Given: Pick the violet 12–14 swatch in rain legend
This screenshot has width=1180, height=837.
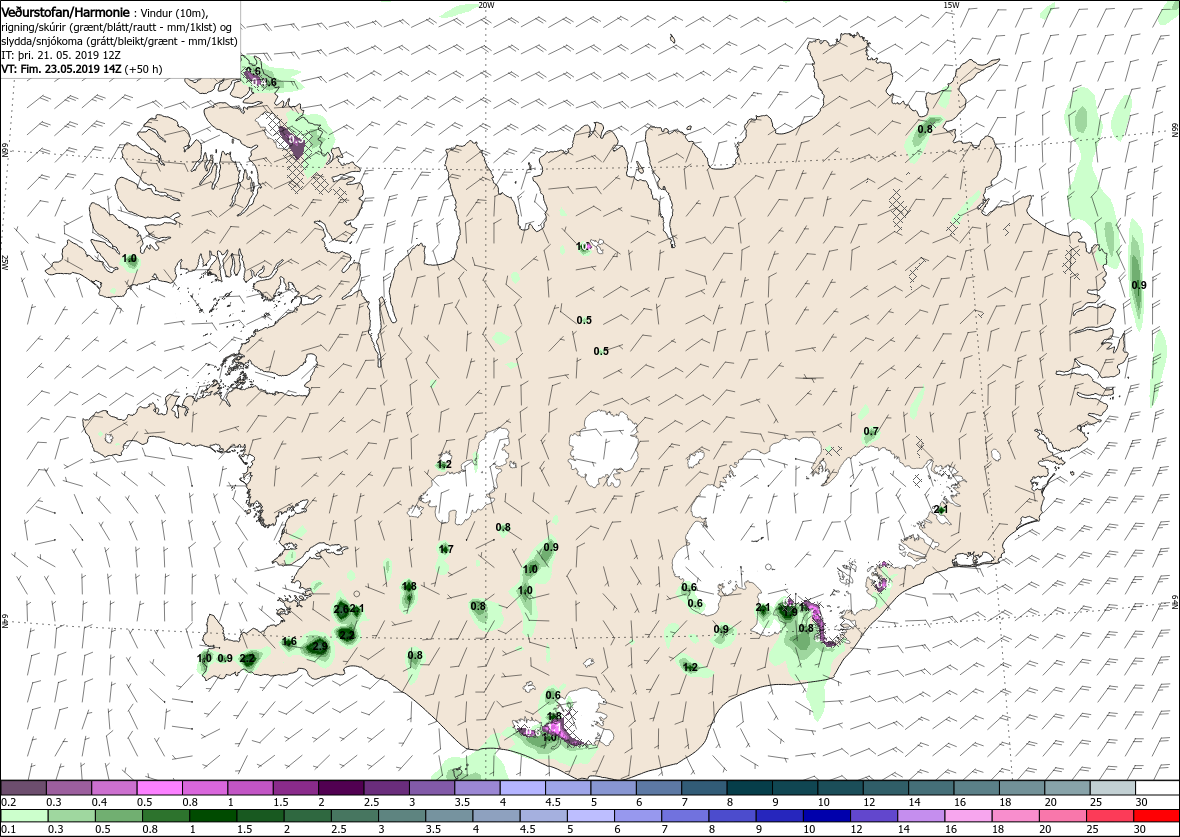Looking at the screenshot, I should (x=874, y=816).
